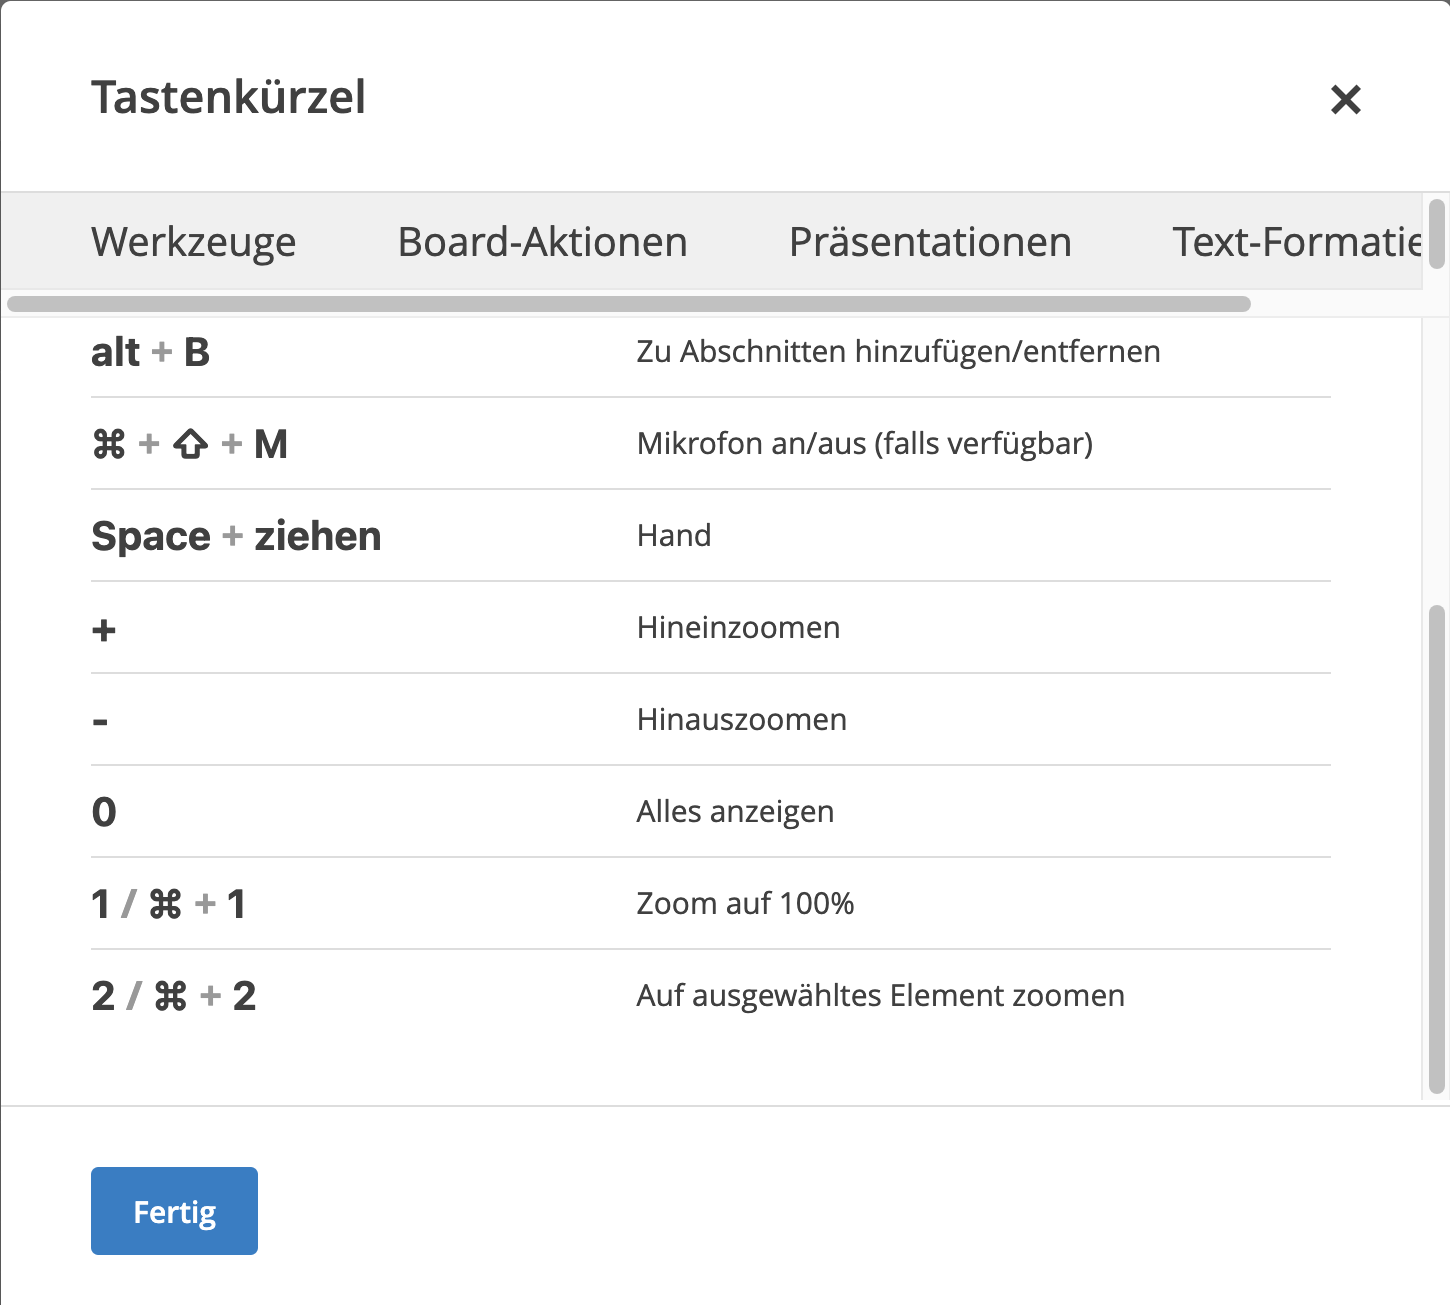The height and width of the screenshot is (1305, 1450).
Task: Click the 'Zu Abschnitten hinzufügen/entfernen' description
Action: pos(898,351)
